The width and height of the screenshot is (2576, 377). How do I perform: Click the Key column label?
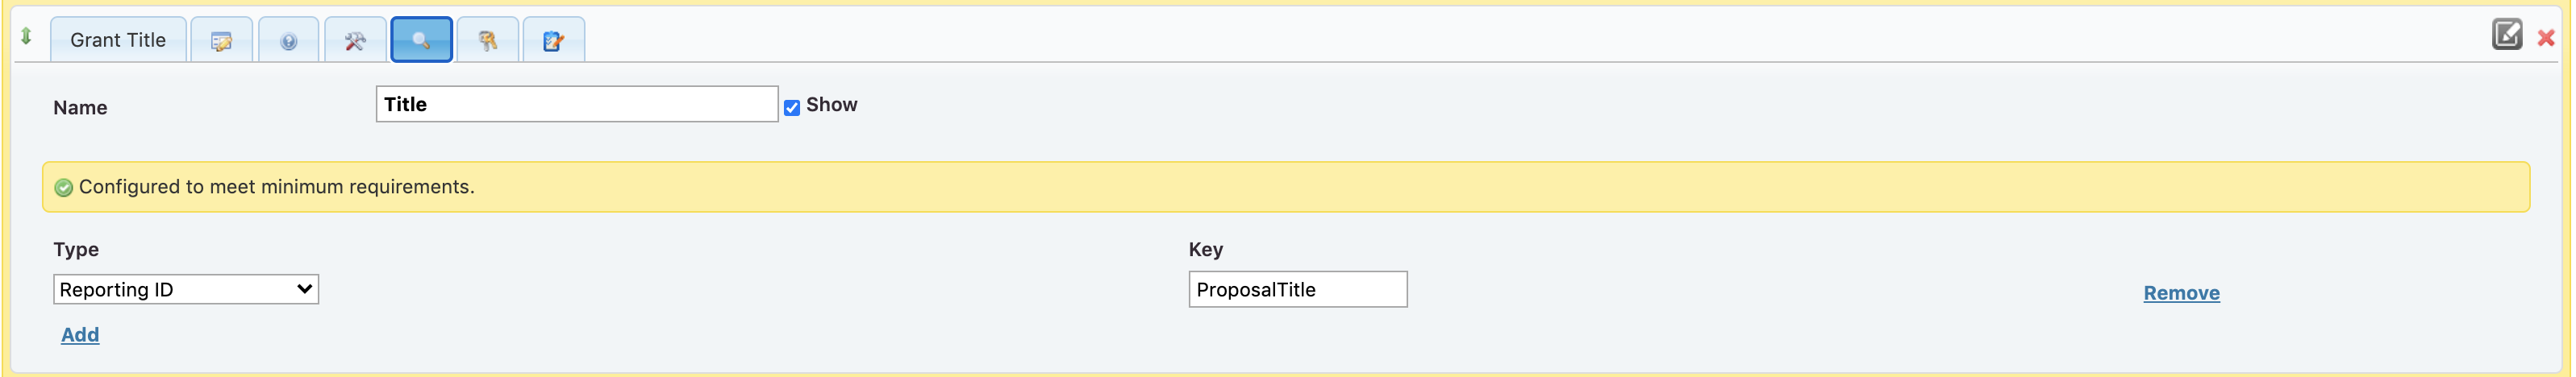tap(1205, 250)
